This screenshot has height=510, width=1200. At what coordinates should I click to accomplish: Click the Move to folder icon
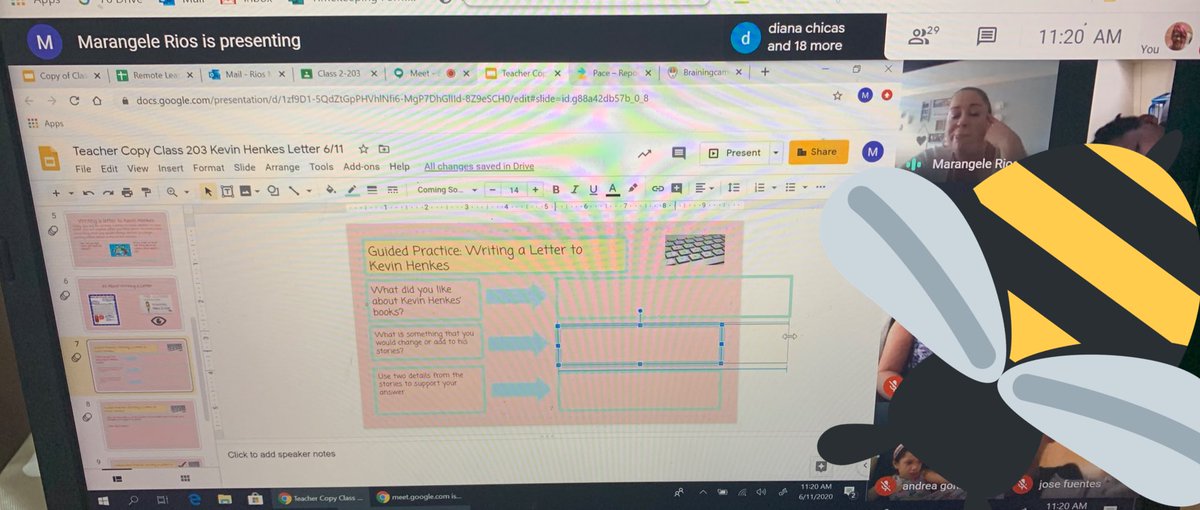[384, 150]
